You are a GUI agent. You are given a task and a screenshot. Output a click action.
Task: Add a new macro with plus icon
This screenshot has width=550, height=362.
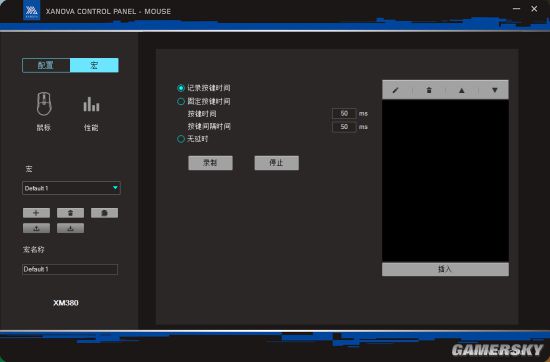coord(36,213)
